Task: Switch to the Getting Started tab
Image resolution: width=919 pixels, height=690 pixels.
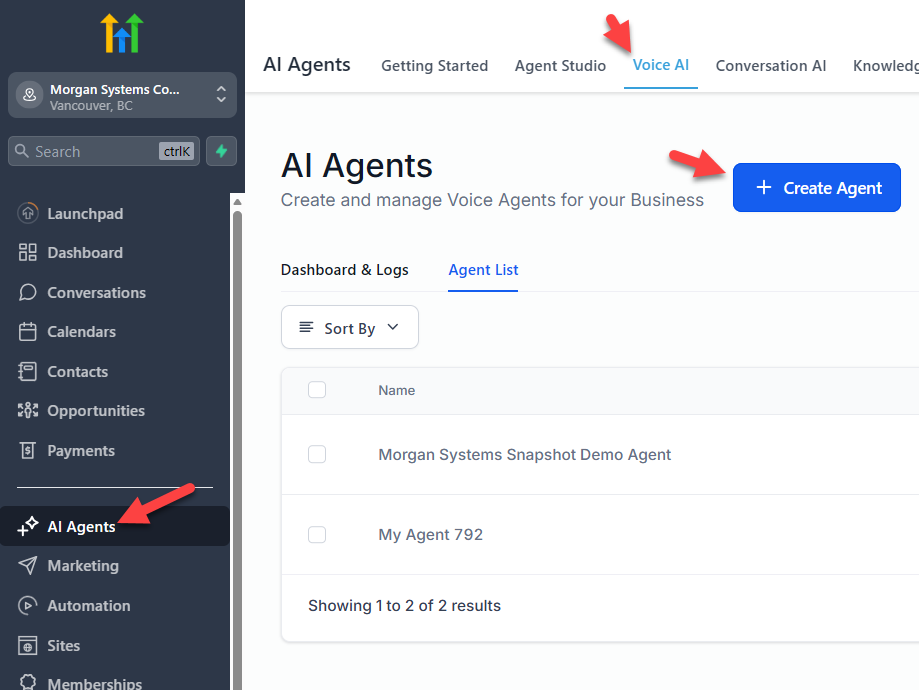Action: [434, 66]
